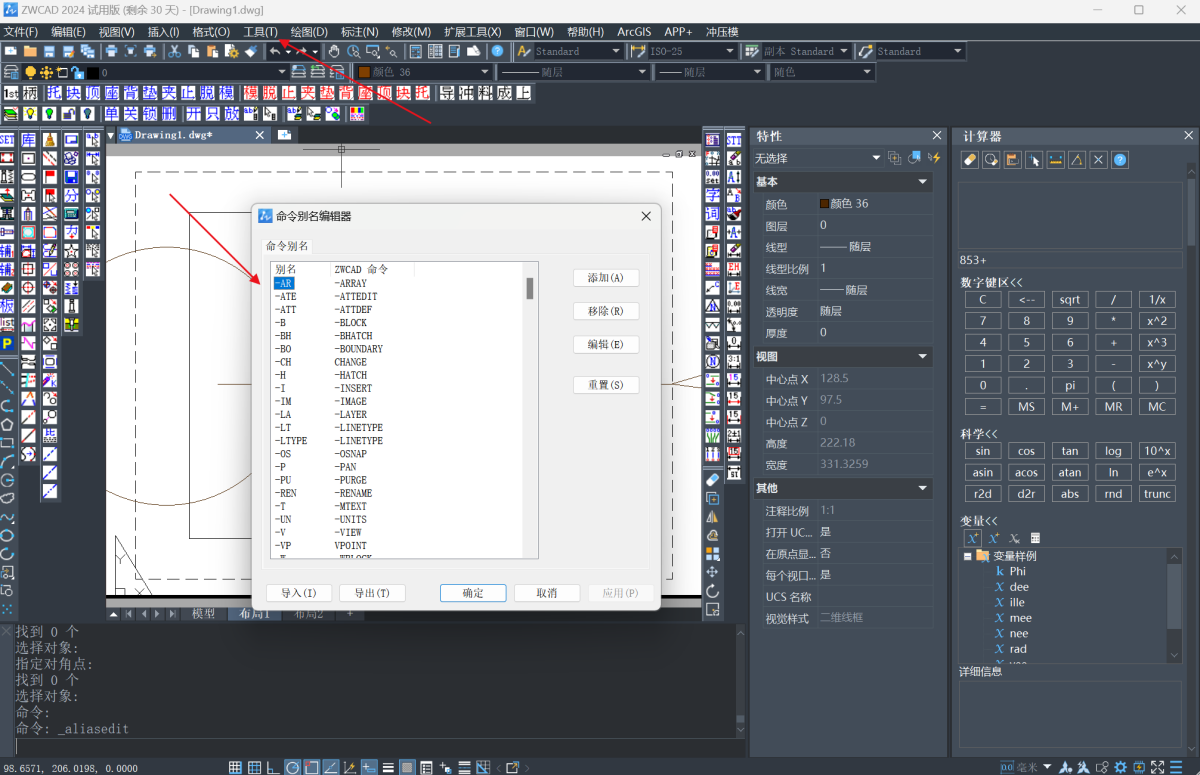1200x775 pixels.
Task: Open the layer name dropdown showing 0
Action: click(x=282, y=72)
